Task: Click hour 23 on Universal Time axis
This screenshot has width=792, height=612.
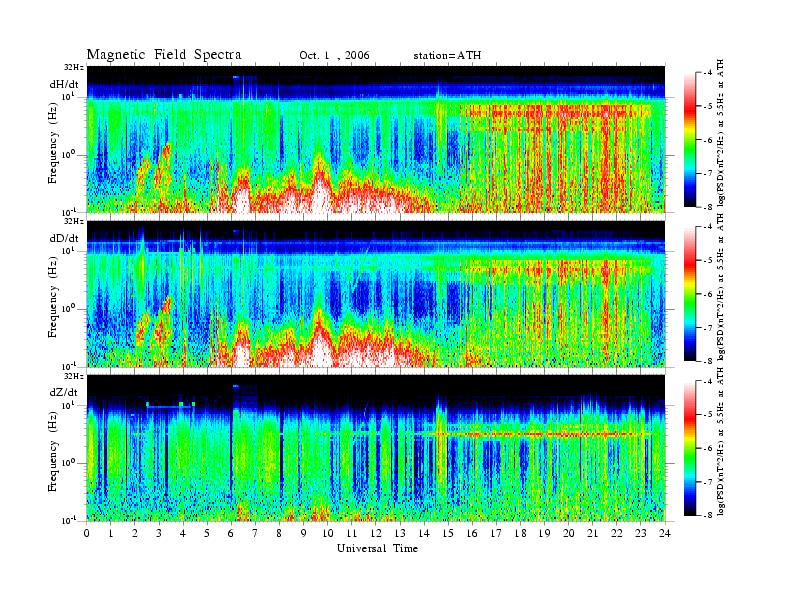Action: 641,533
